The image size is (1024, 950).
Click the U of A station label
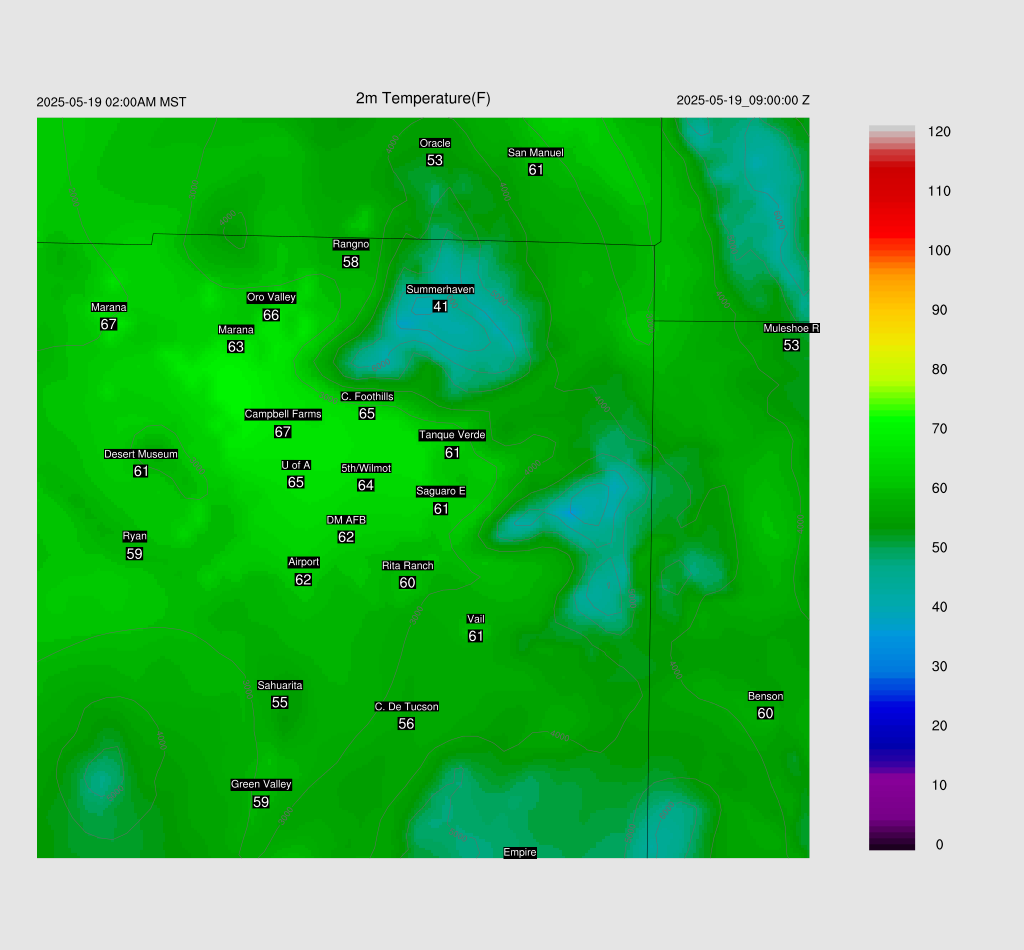click(x=296, y=465)
